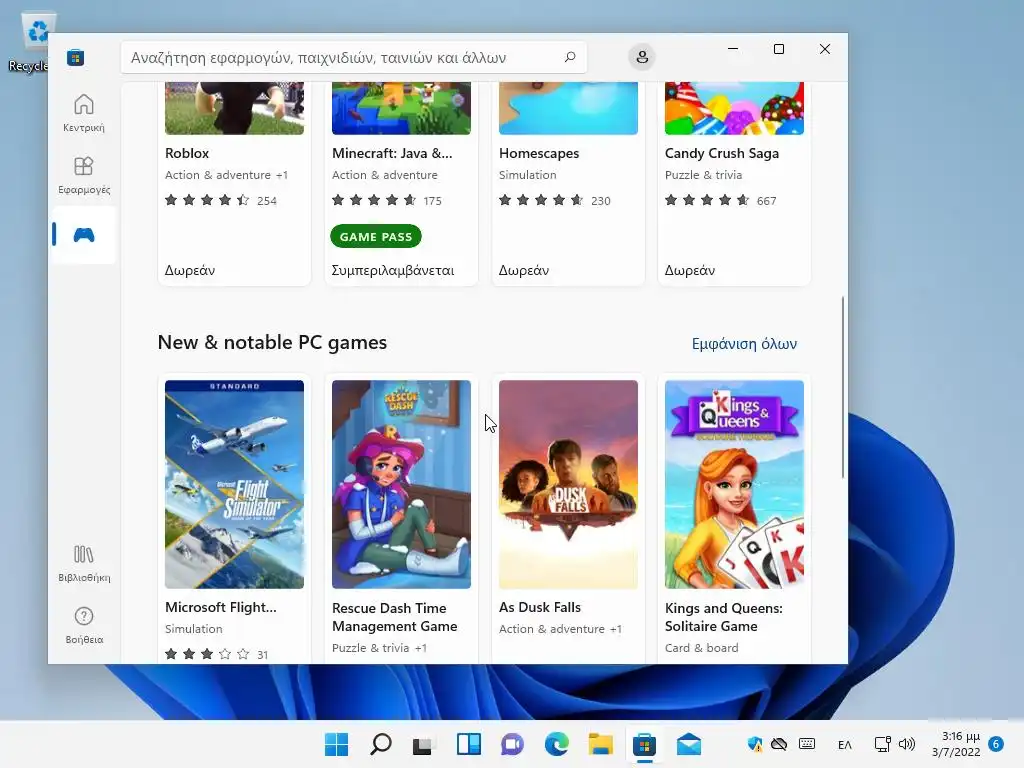Open File Explorer from taskbar
Viewport: 1024px width, 768px height.
[x=600, y=744]
